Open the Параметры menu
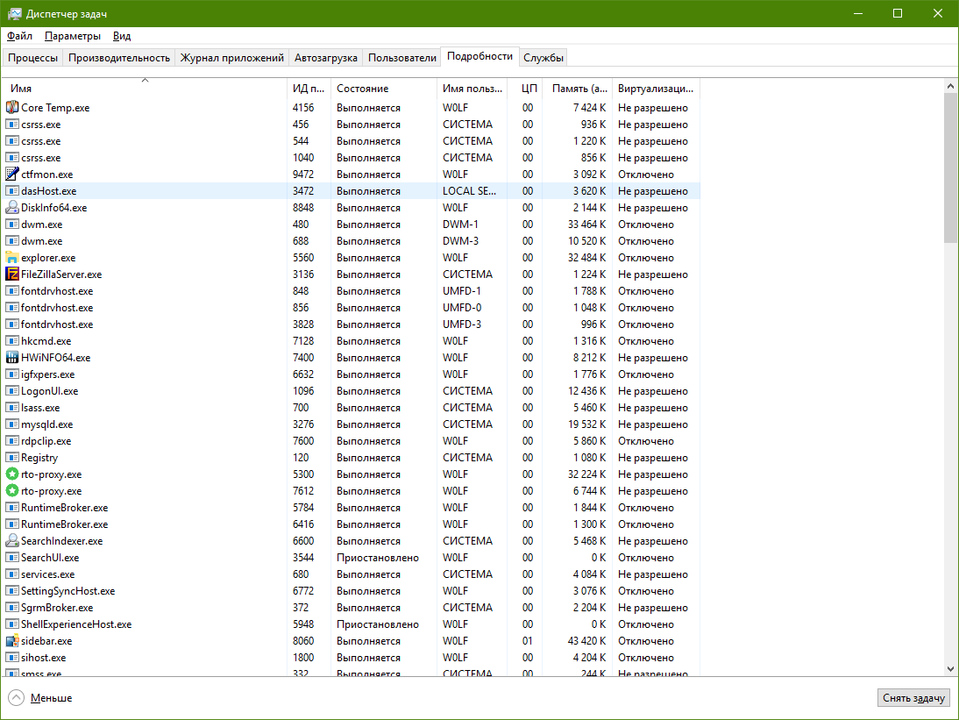The height and width of the screenshot is (720, 959). pyautogui.click(x=72, y=36)
